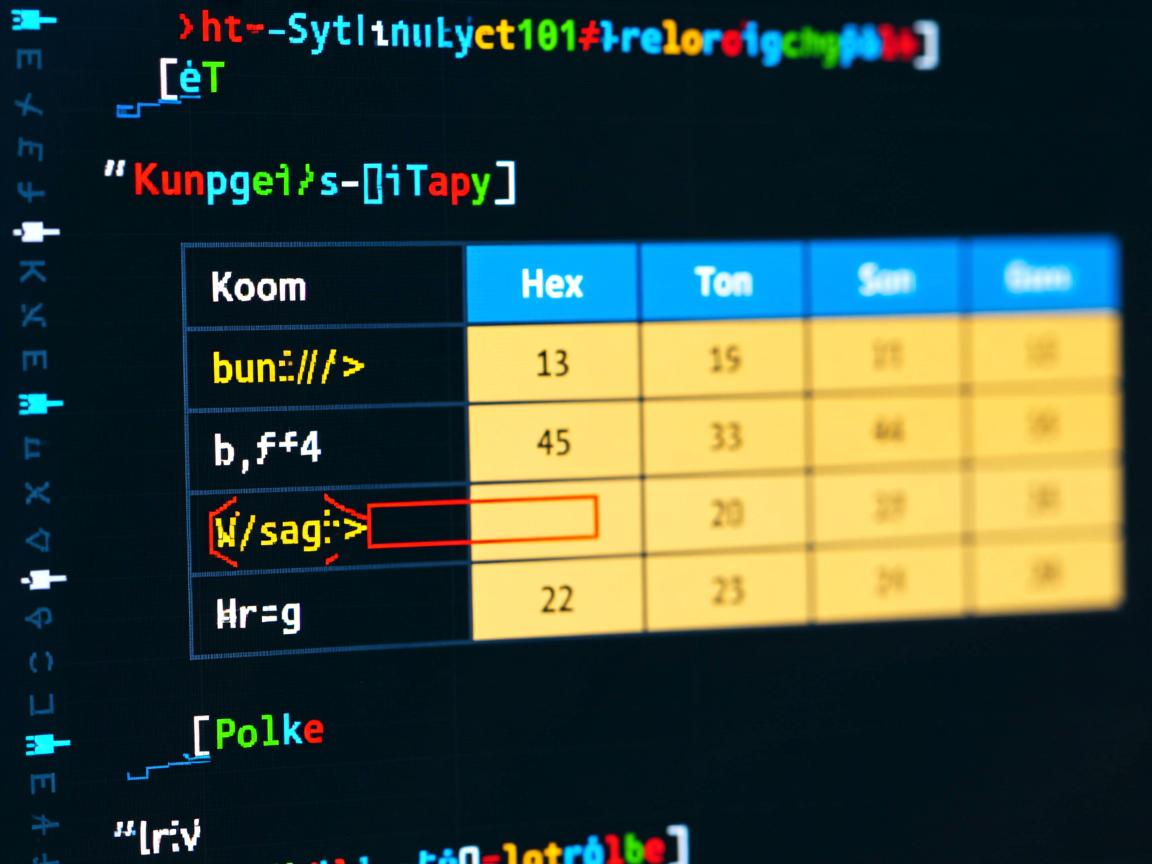Viewport: 1152px width, 864px height.
Task: Click the cyan gutter marker at the top line
Action: coord(33,19)
